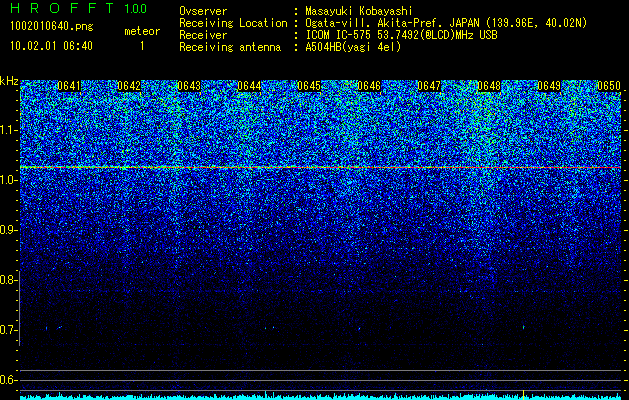
Task: Click the 0649 time marker
Action: [x=549, y=86]
